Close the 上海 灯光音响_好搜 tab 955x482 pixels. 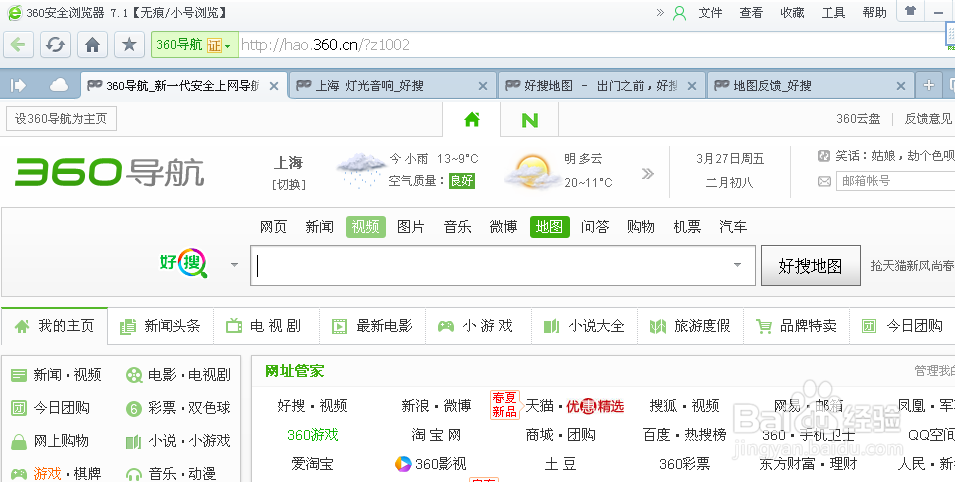(483, 87)
